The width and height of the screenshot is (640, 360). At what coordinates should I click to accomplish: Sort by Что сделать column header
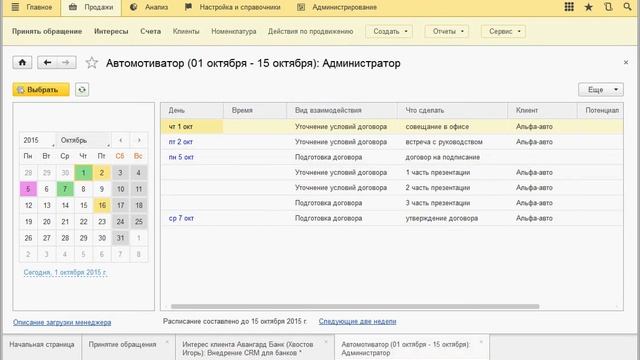tap(452, 110)
